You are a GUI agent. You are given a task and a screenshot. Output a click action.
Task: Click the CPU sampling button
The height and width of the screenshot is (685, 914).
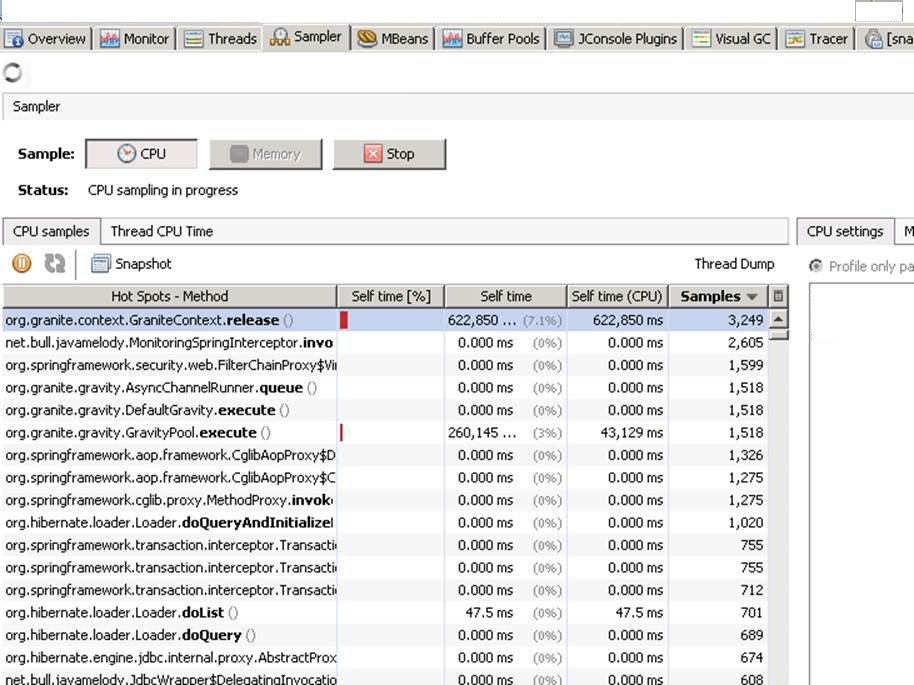click(141, 154)
